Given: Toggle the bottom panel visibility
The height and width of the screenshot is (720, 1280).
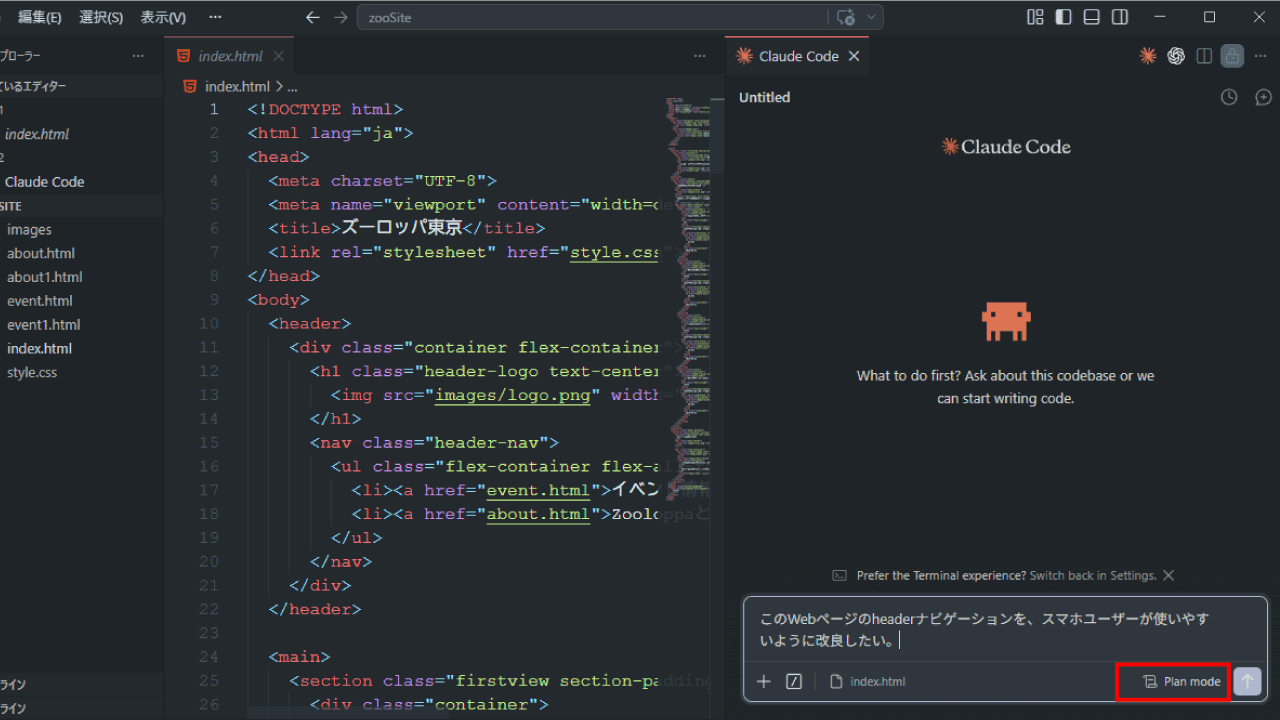Looking at the screenshot, I should coord(1091,17).
